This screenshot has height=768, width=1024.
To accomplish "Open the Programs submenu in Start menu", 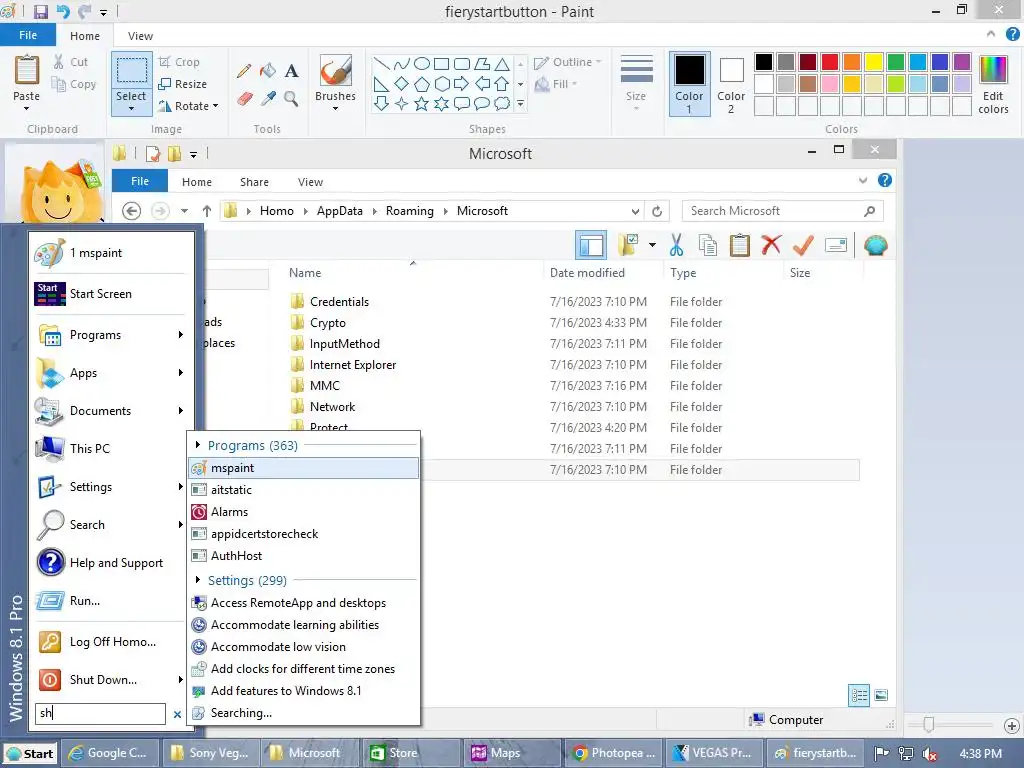I will (x=110, y=335).
